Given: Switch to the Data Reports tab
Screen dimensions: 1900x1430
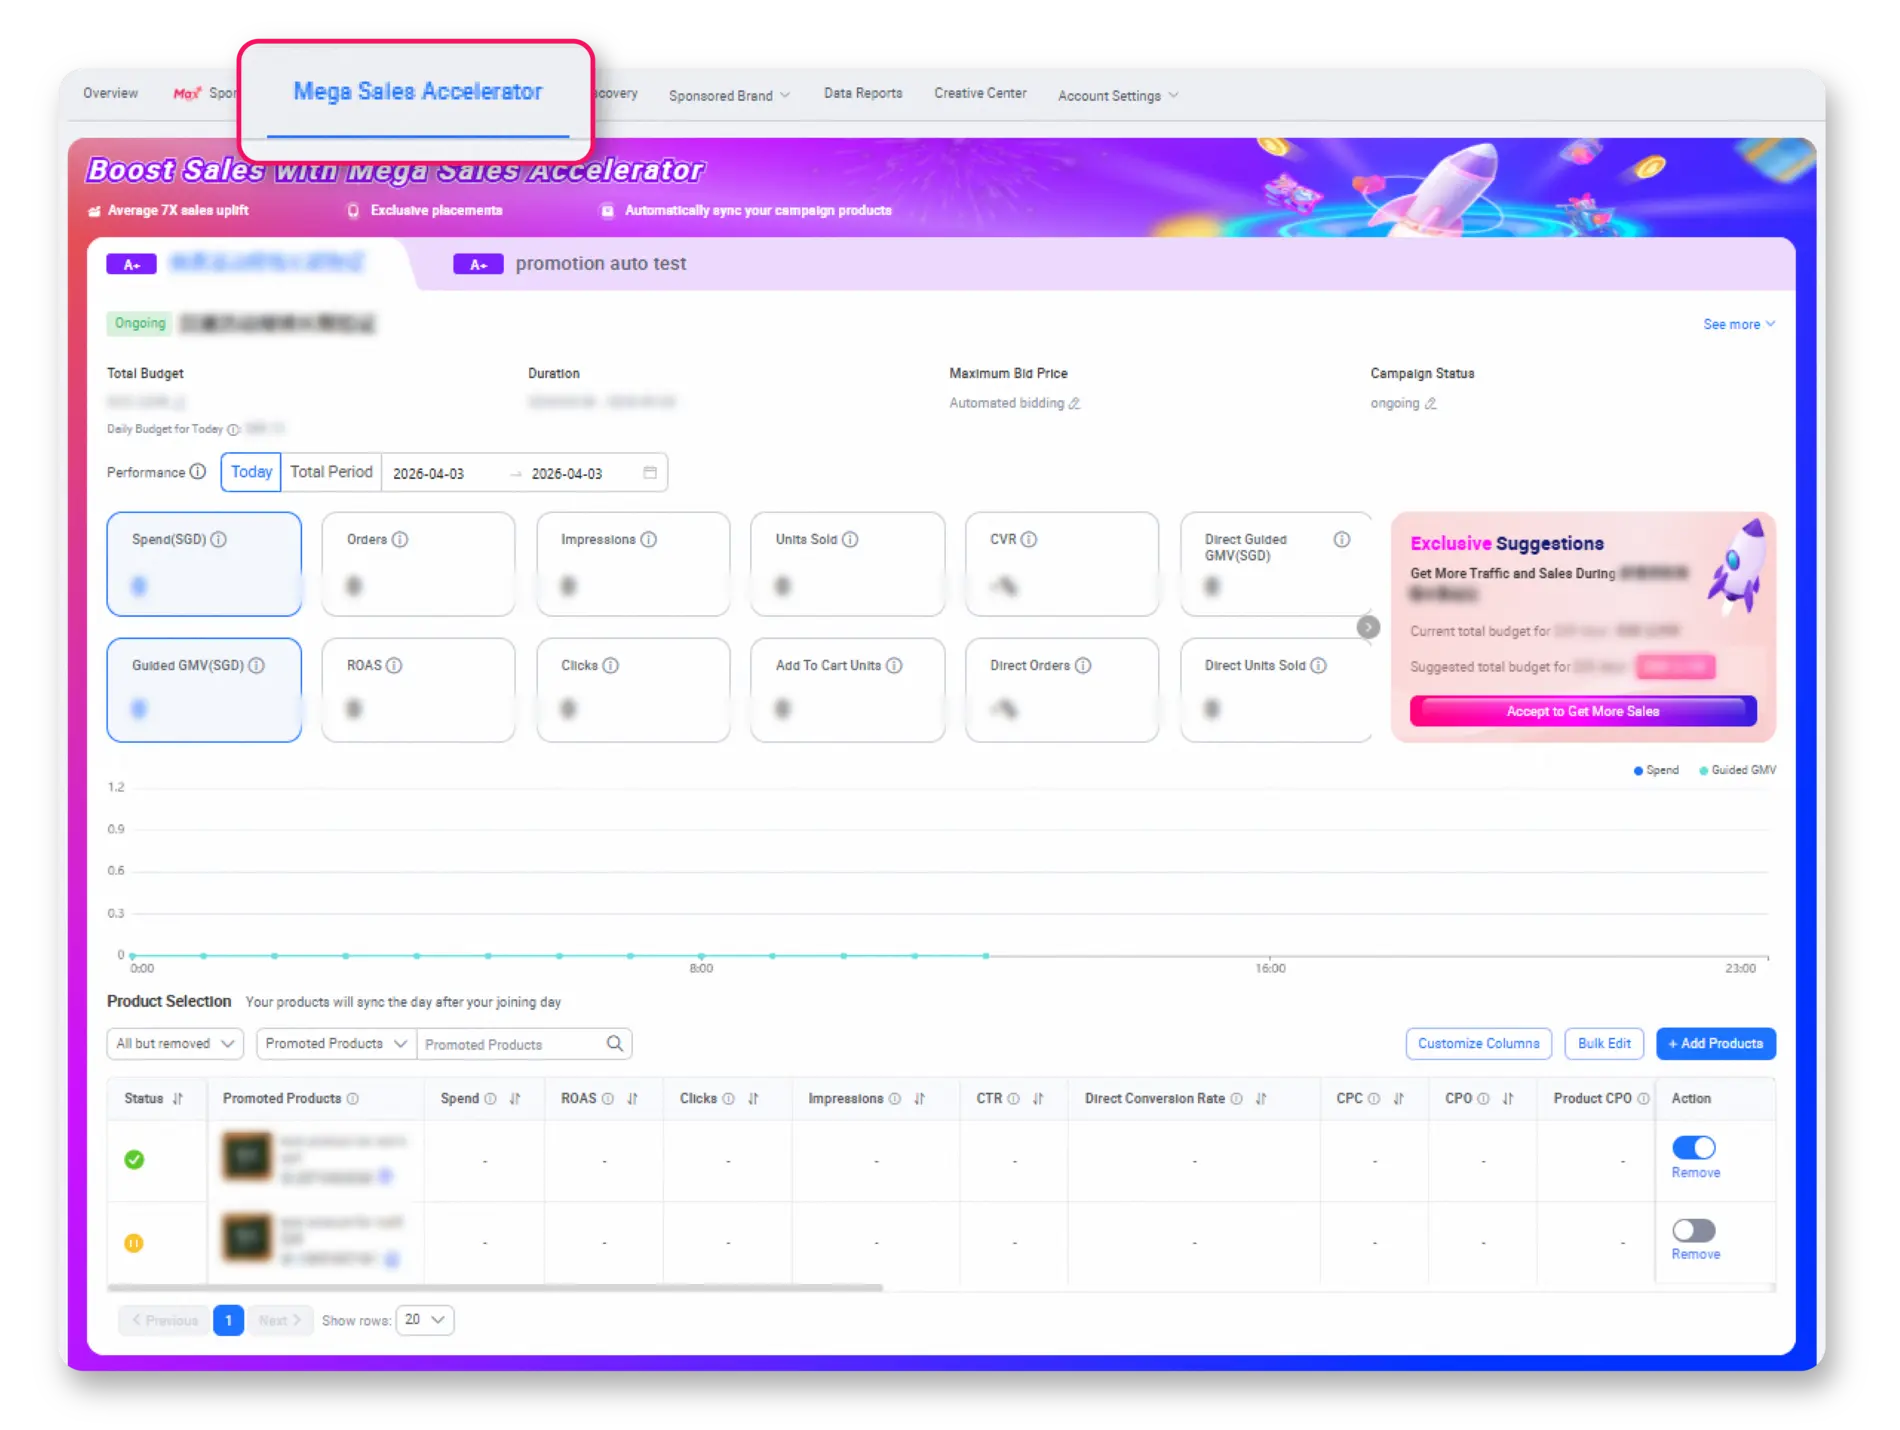Looking at the screenshot, I should point(863,93).
